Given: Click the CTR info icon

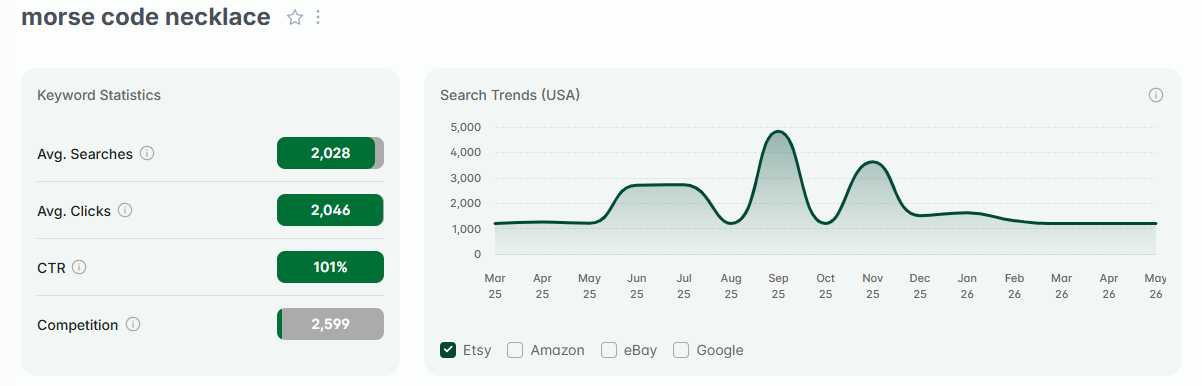Looking at the screenshot, I should click(x=79, y=268).
